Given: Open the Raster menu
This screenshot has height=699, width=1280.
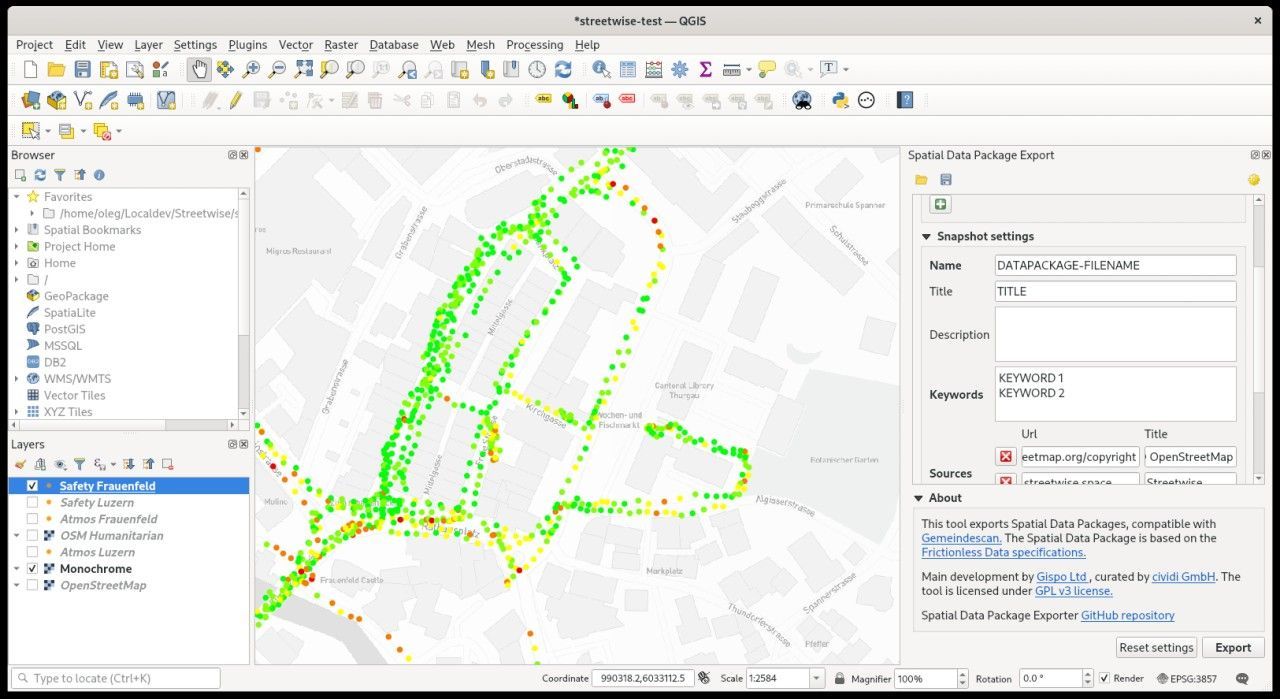Looking at the screenshot, I should [x=341, y=45].
